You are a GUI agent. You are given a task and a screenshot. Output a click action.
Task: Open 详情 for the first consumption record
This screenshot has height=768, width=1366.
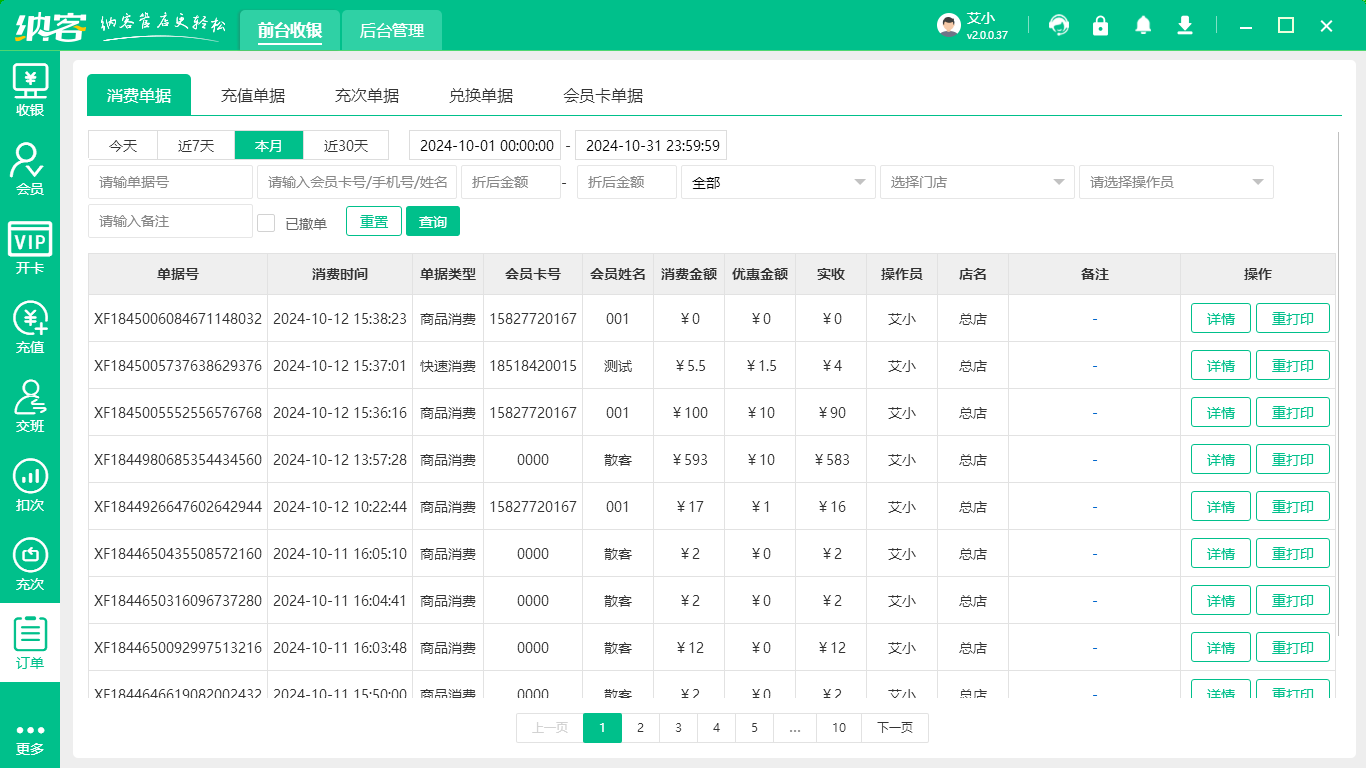tap(1220, 318)
